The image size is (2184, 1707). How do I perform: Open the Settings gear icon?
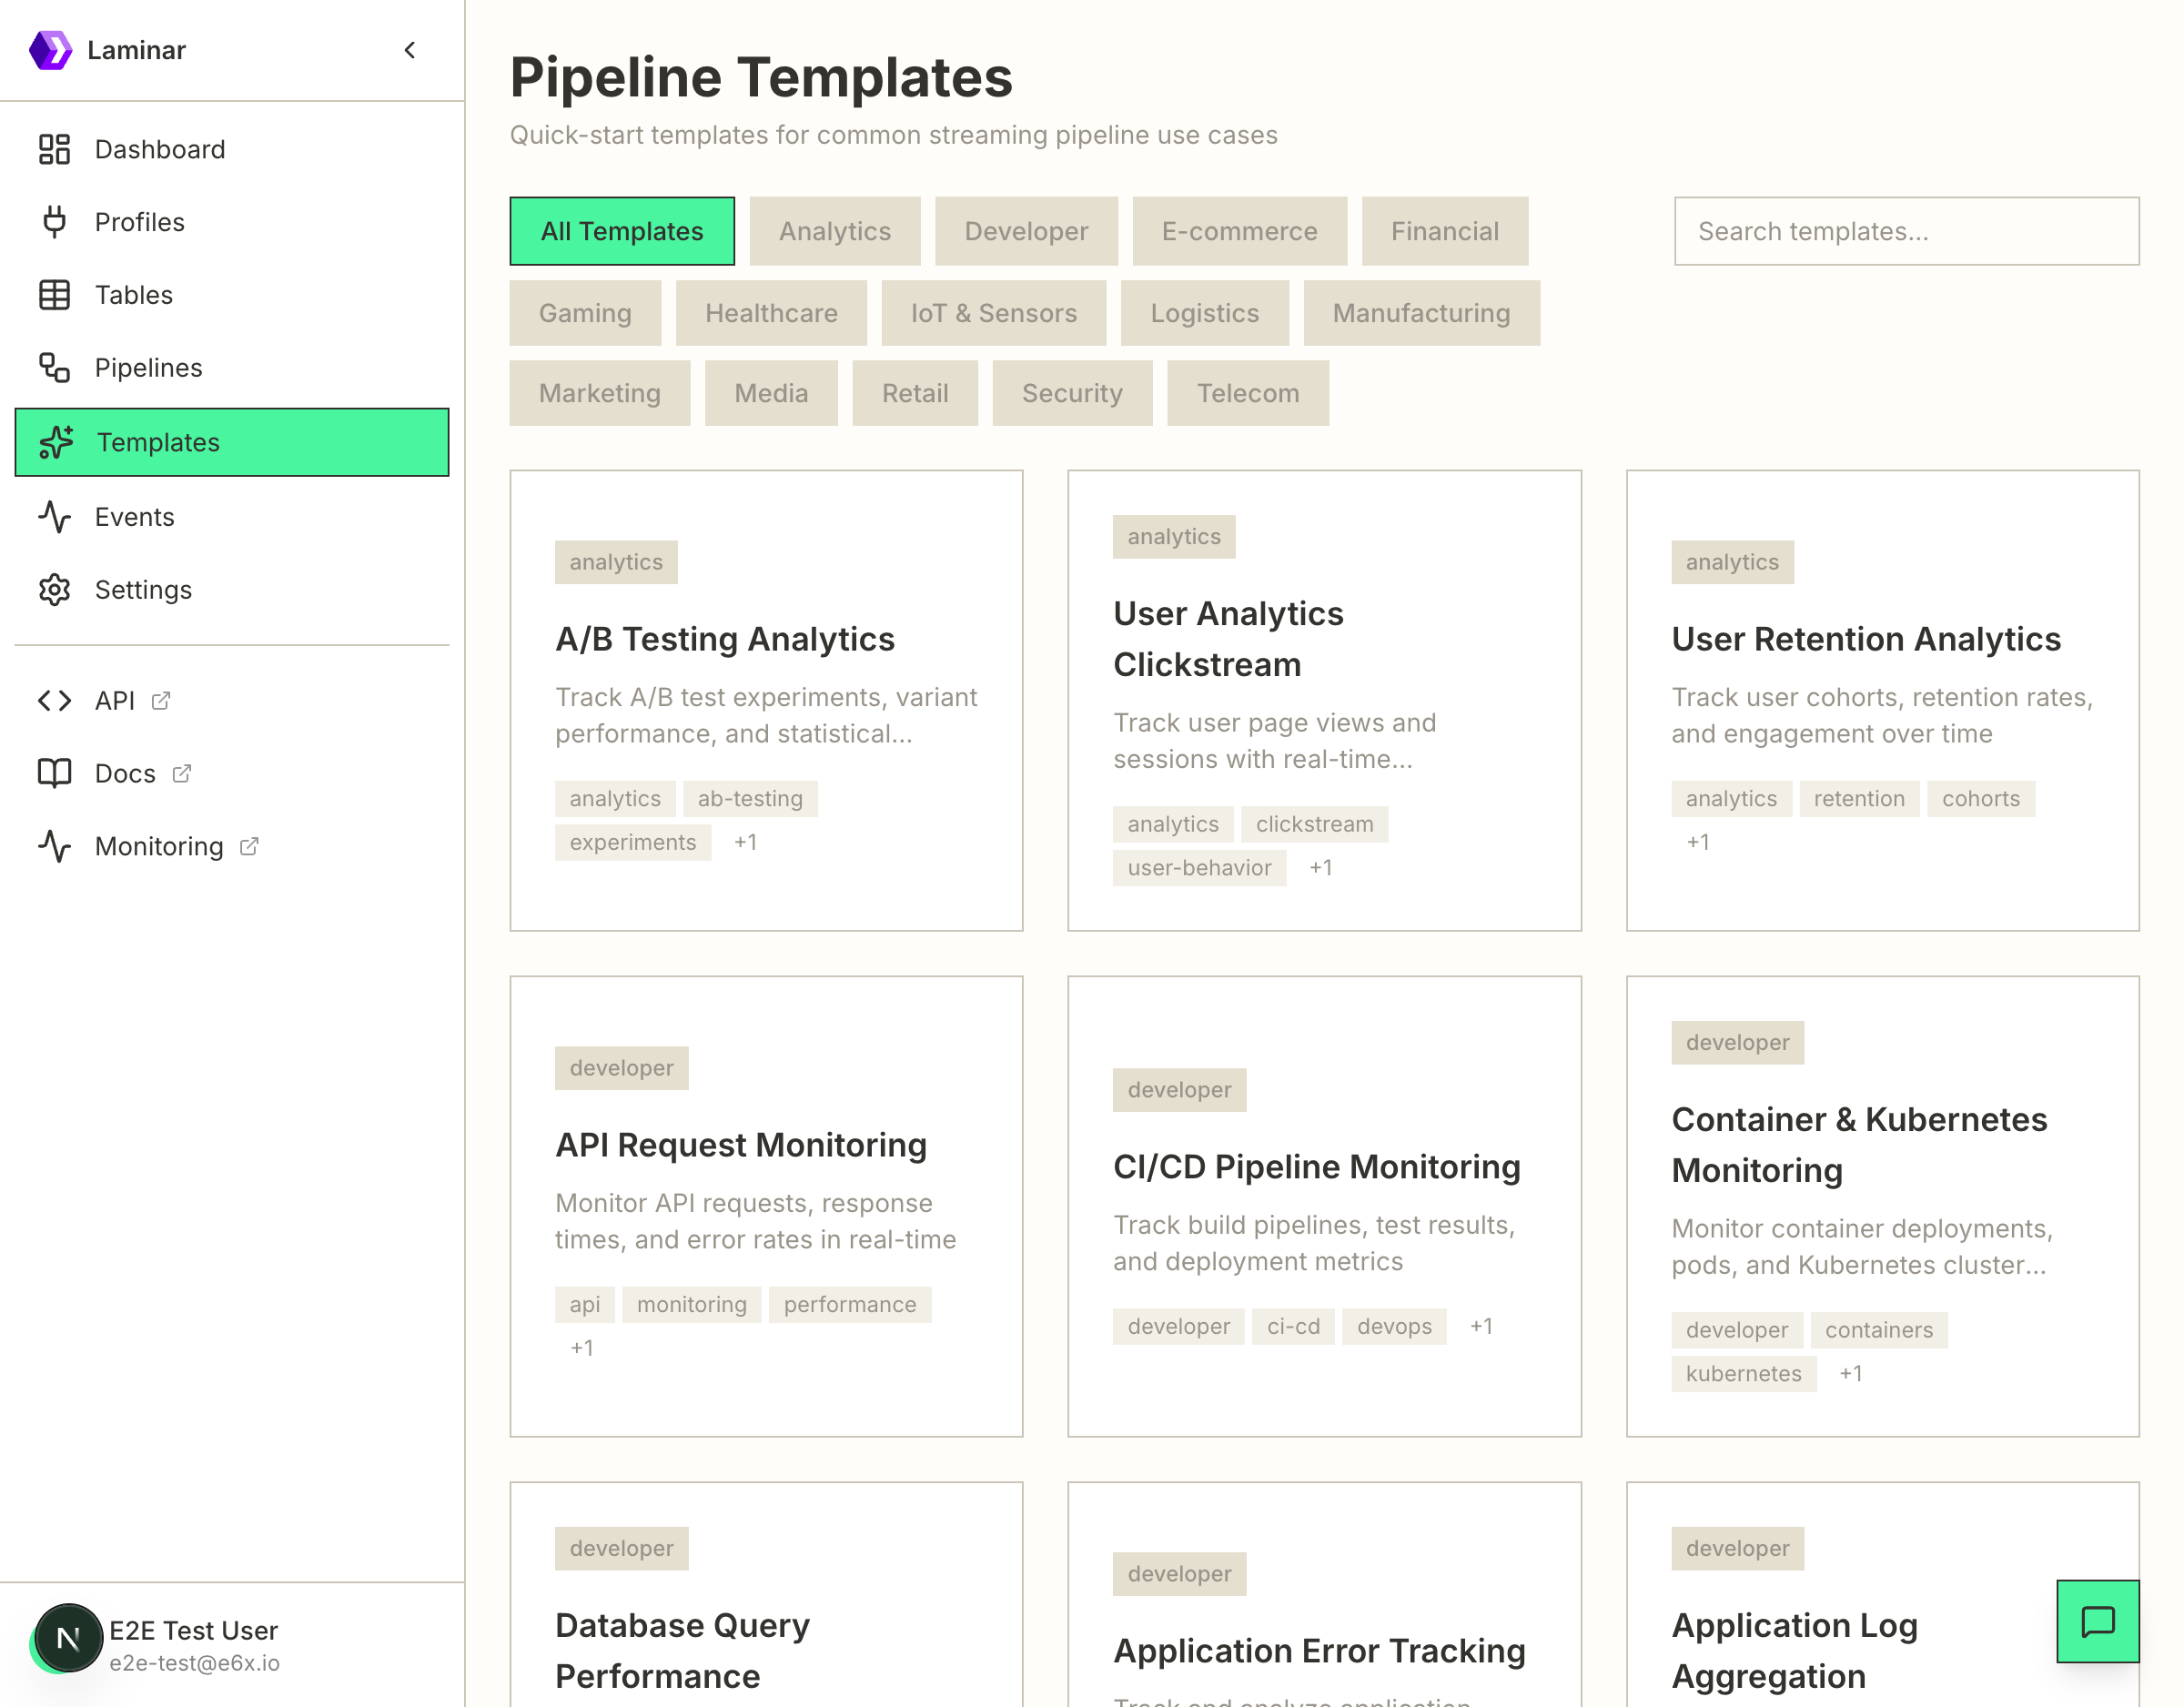pyautogui.click(x=55, y=590)
